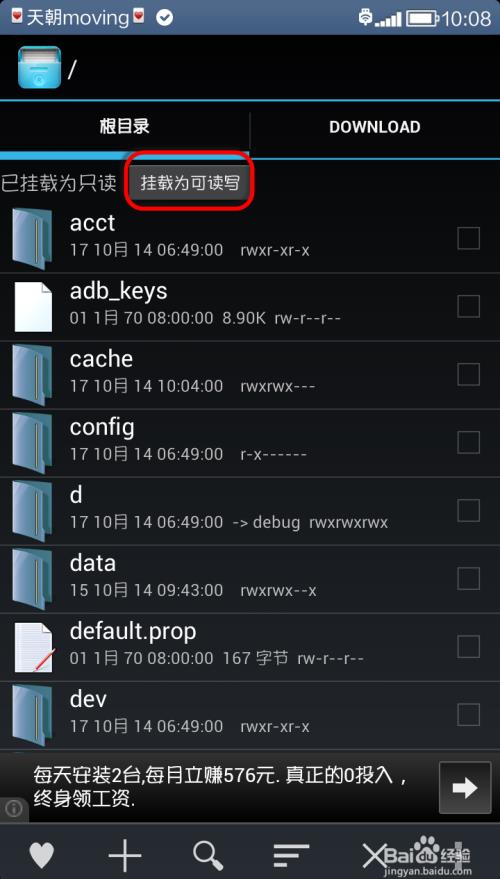
Task: Check the dev folder checkbox
Action: (x=469, y=715)
